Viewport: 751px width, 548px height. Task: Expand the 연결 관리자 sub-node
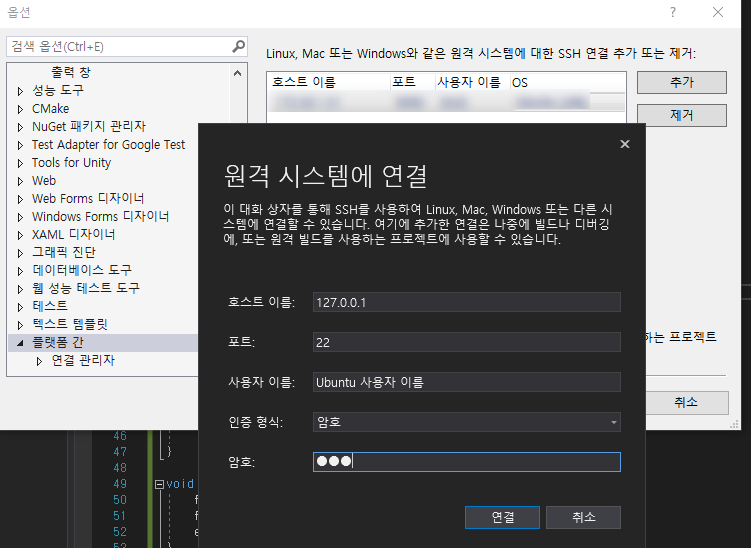pyautogui.click(x=39, y=361)
